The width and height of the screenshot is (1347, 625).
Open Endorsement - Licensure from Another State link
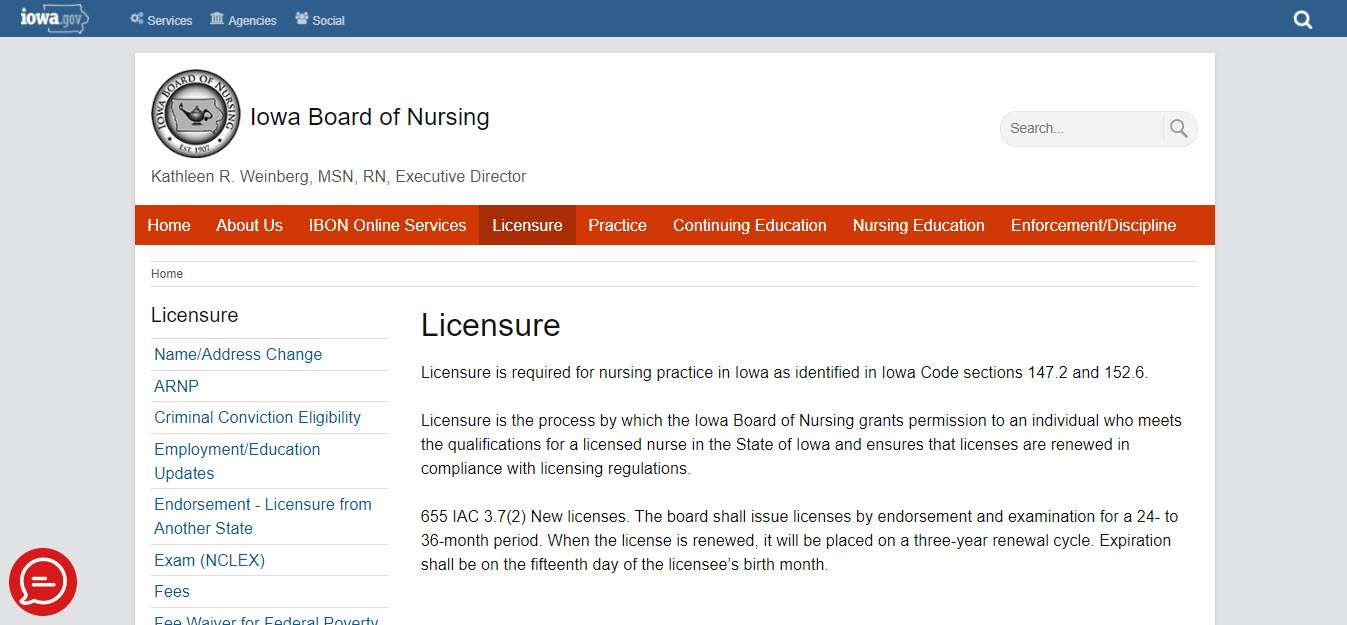pyautogui.click(x=263, y=516)
